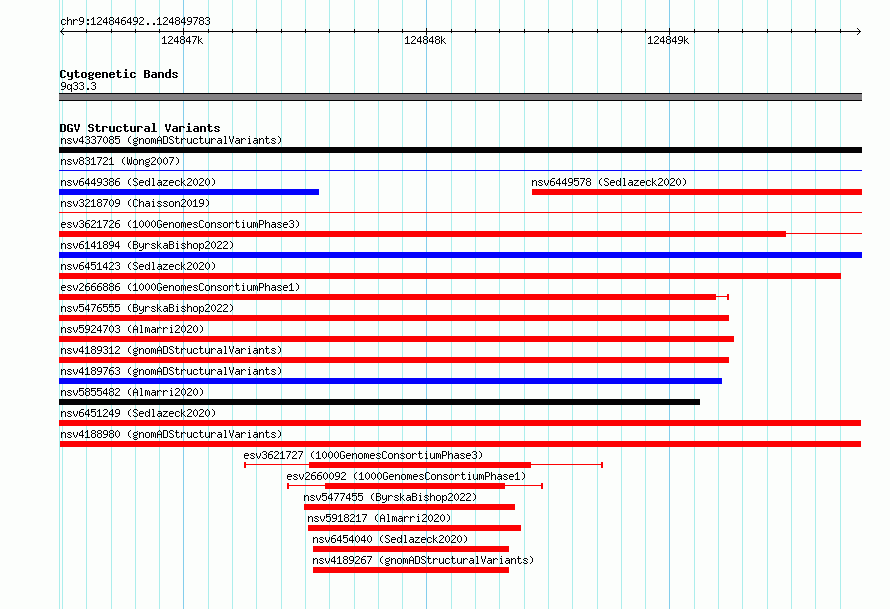Select the nsv5855482 black variant bar
This screenshot has width=890, height=609.
379,402
